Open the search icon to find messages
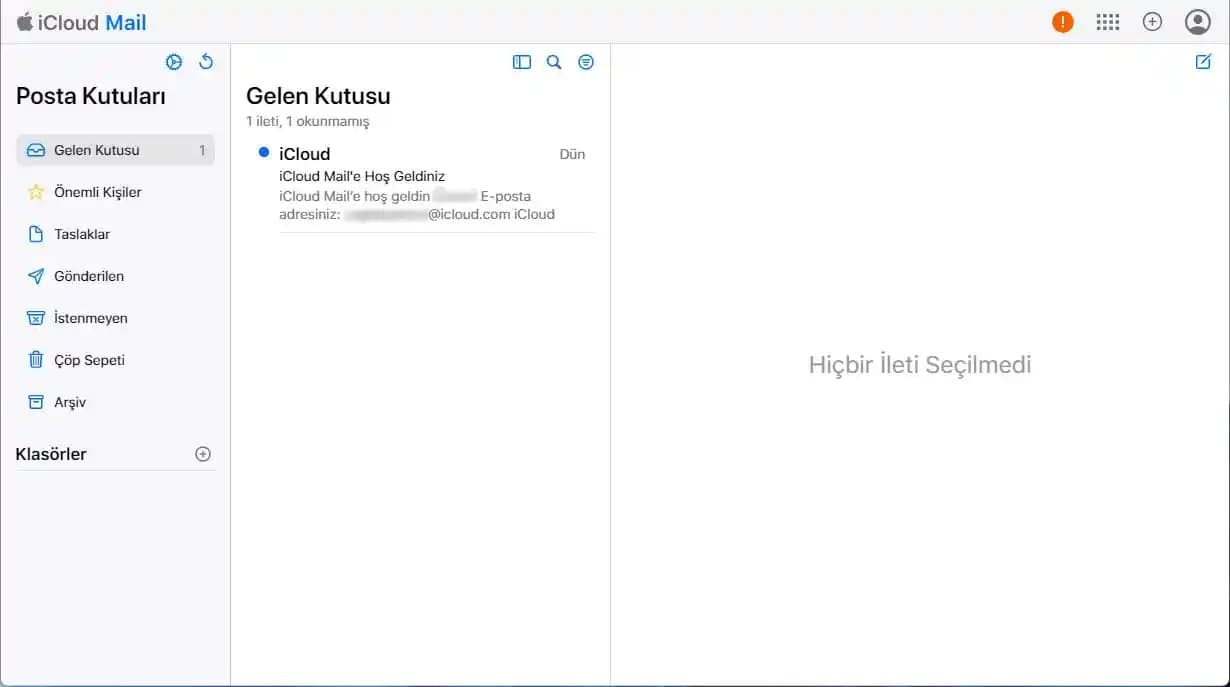Screen dimensions: 1230x687 [x=554, y=61]
